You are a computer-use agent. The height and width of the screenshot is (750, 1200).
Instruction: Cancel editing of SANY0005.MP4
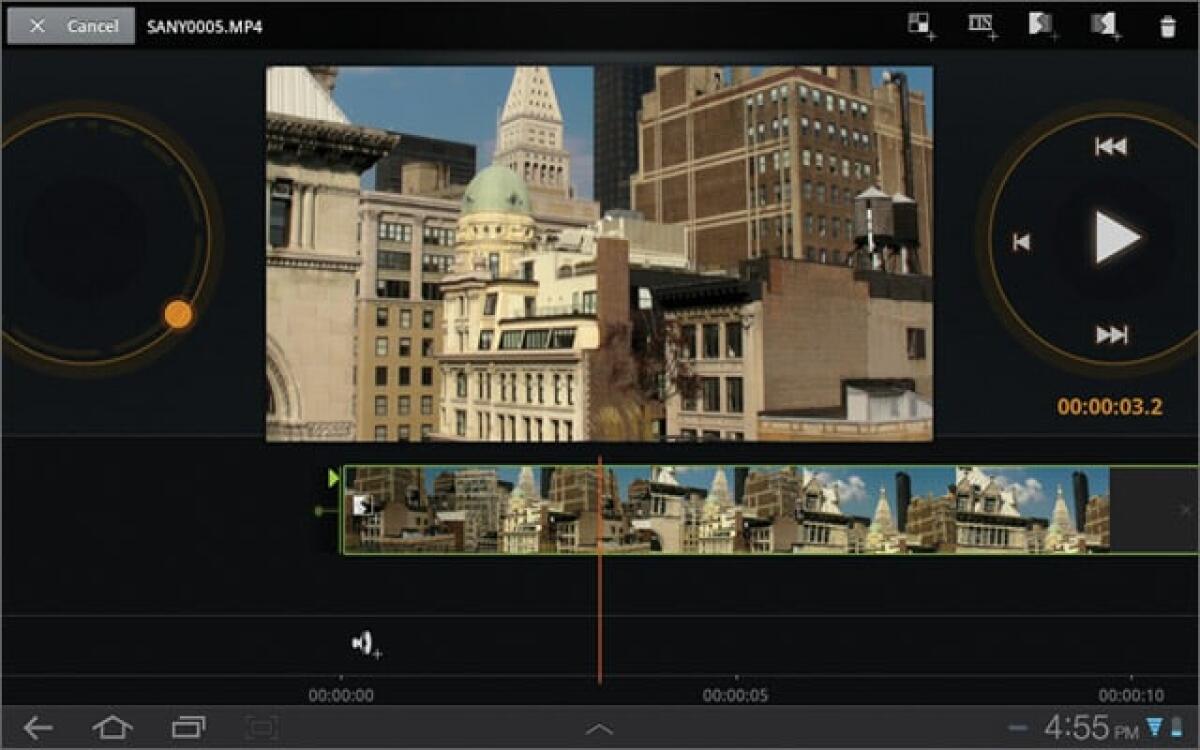70,26
